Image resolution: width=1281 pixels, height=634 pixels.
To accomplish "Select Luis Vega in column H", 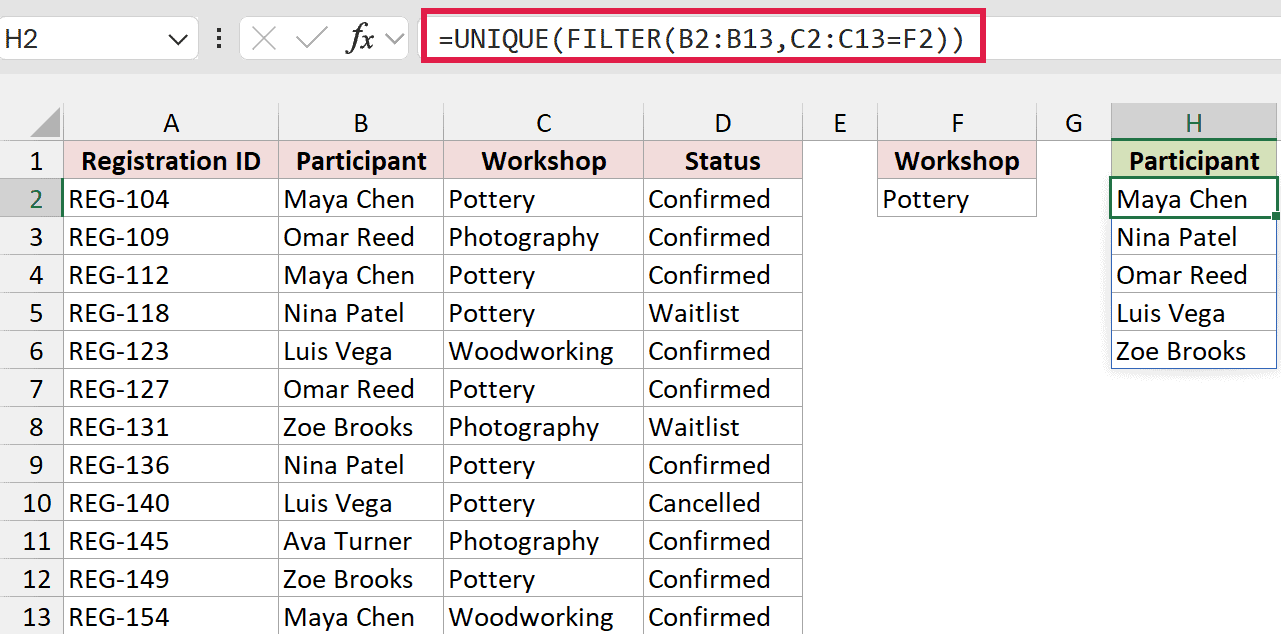I will click(1195, 313).
